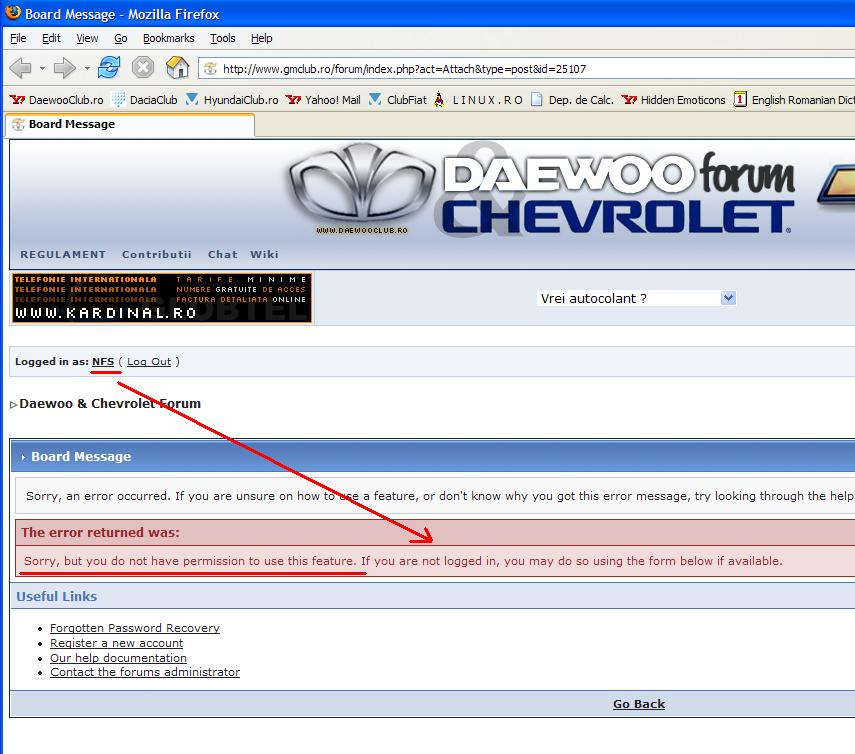The image size is (855, 754).
Task: Click Register a new account link
Action: [117, 643]
